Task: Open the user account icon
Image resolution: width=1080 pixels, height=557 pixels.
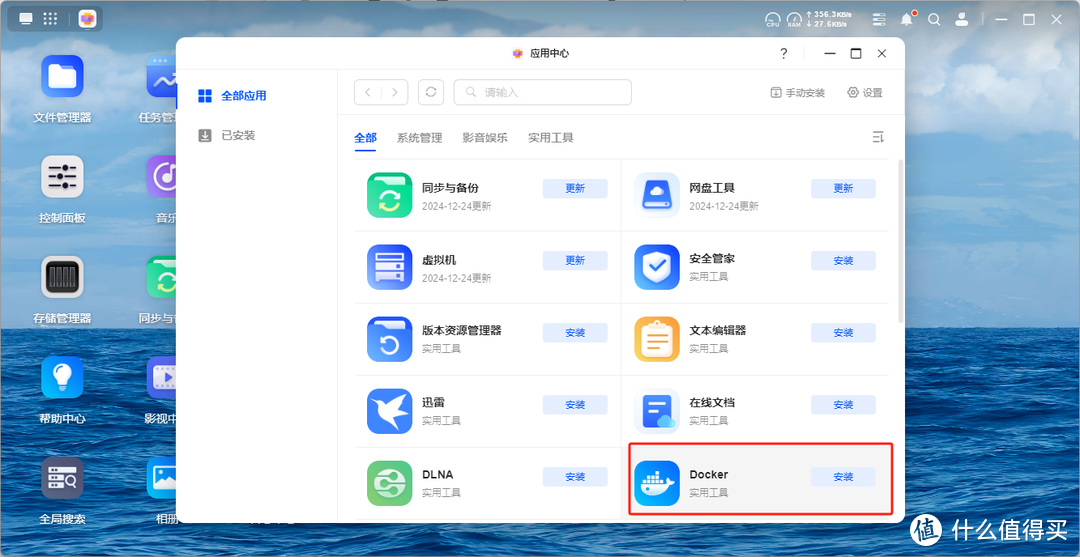Action: point(963,19)
